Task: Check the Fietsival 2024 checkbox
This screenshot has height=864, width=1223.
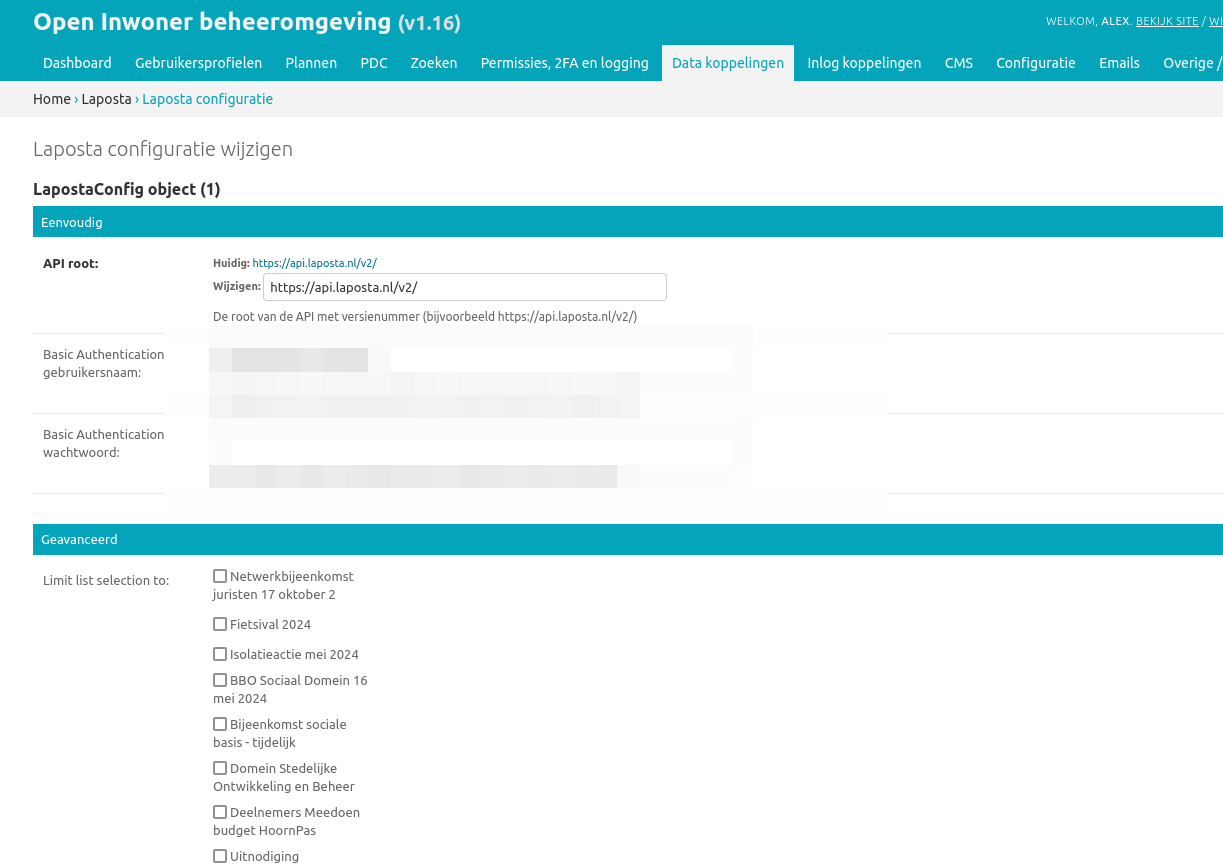Action: [x=220, y=624]
